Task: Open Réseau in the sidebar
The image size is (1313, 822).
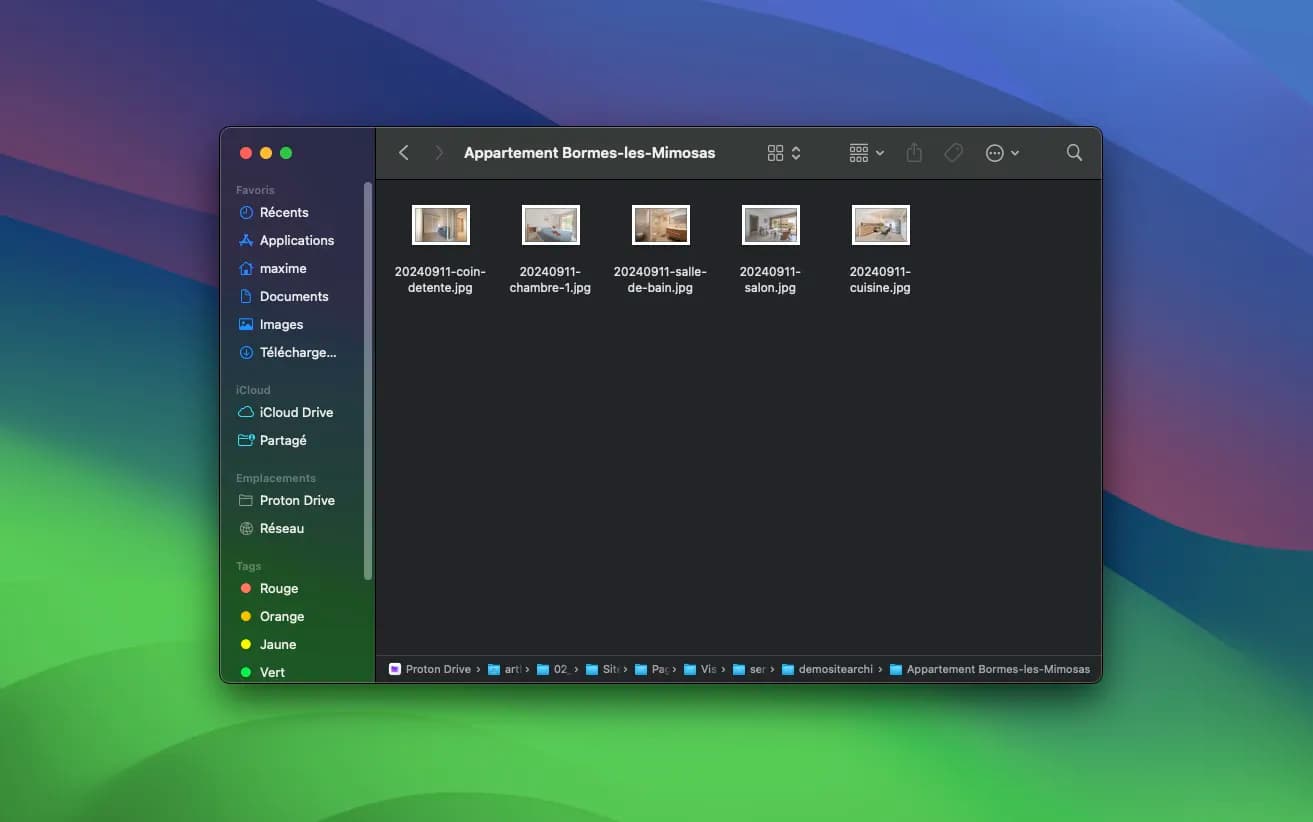Action: (x=281, y=528)
